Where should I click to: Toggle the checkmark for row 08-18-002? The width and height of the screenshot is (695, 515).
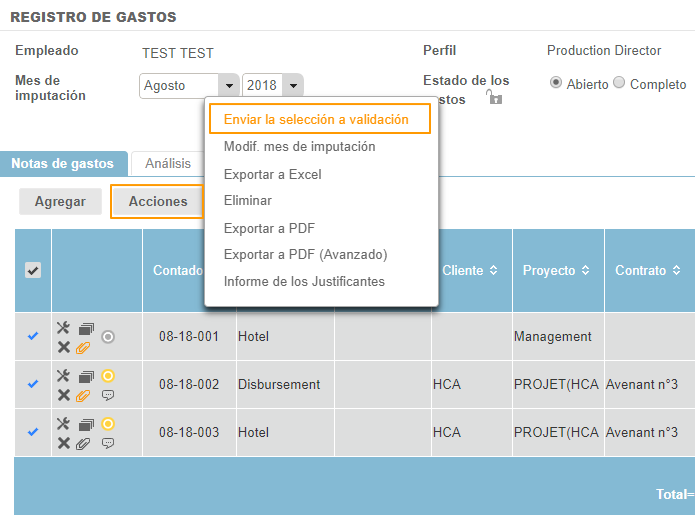(33, 384)
